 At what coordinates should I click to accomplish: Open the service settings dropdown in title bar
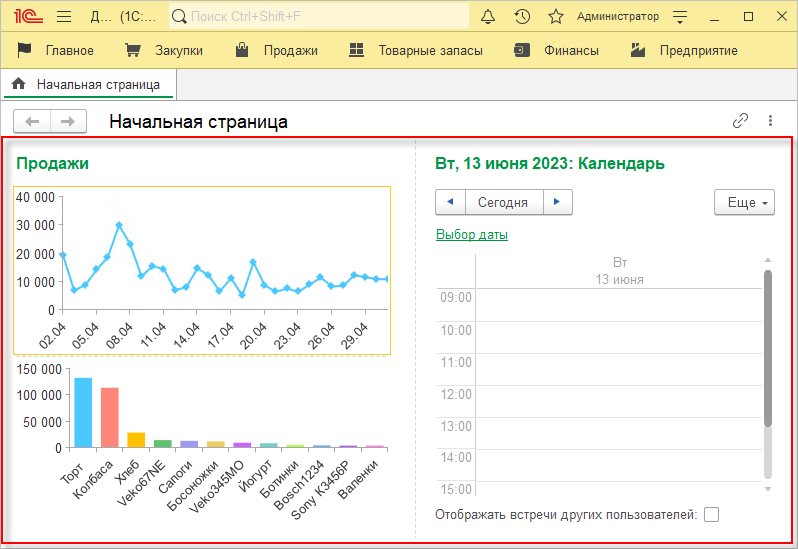click(680, 17)
